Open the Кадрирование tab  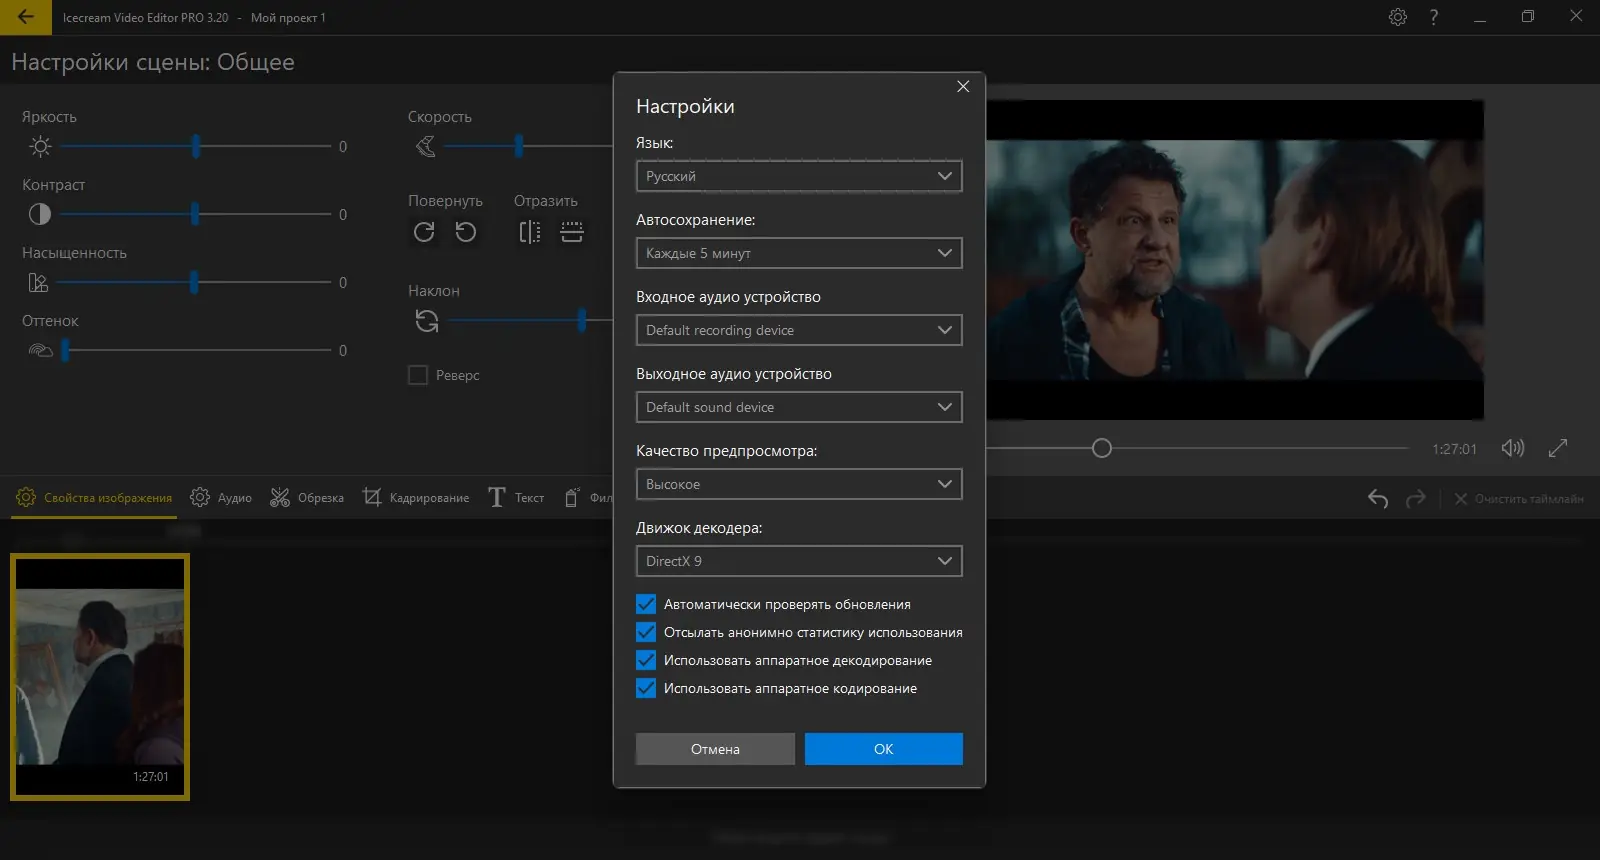pos(416,497)
